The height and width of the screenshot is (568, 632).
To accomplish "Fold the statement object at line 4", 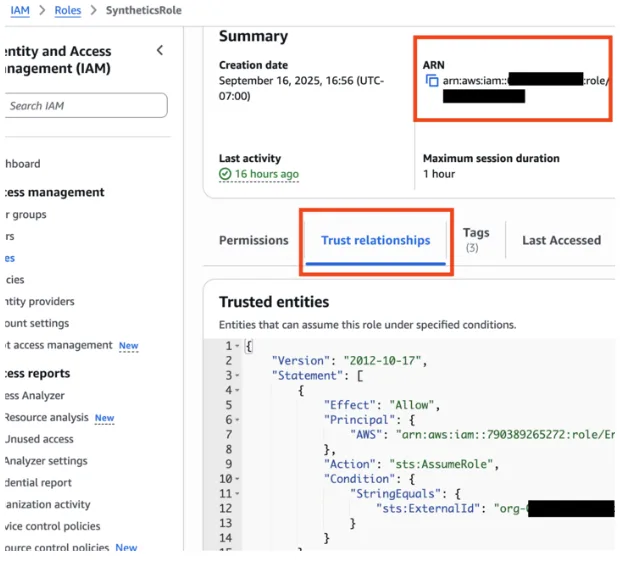I will (x=237, y=390).
